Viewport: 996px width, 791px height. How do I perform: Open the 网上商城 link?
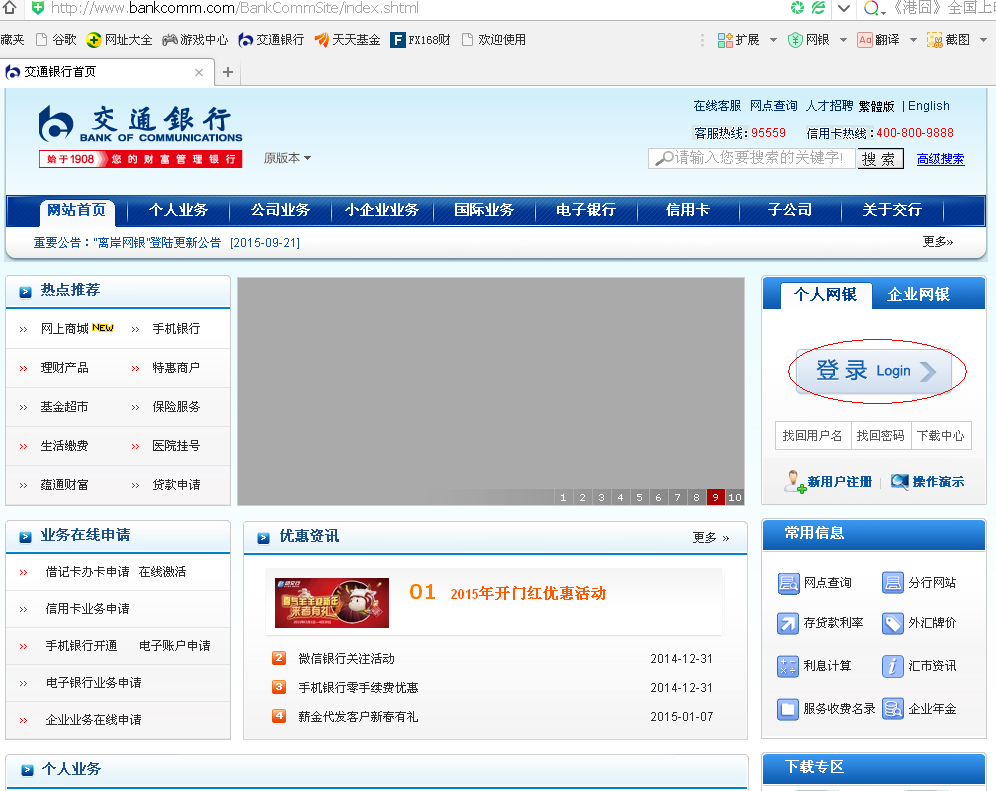click(x=64, y=328)
